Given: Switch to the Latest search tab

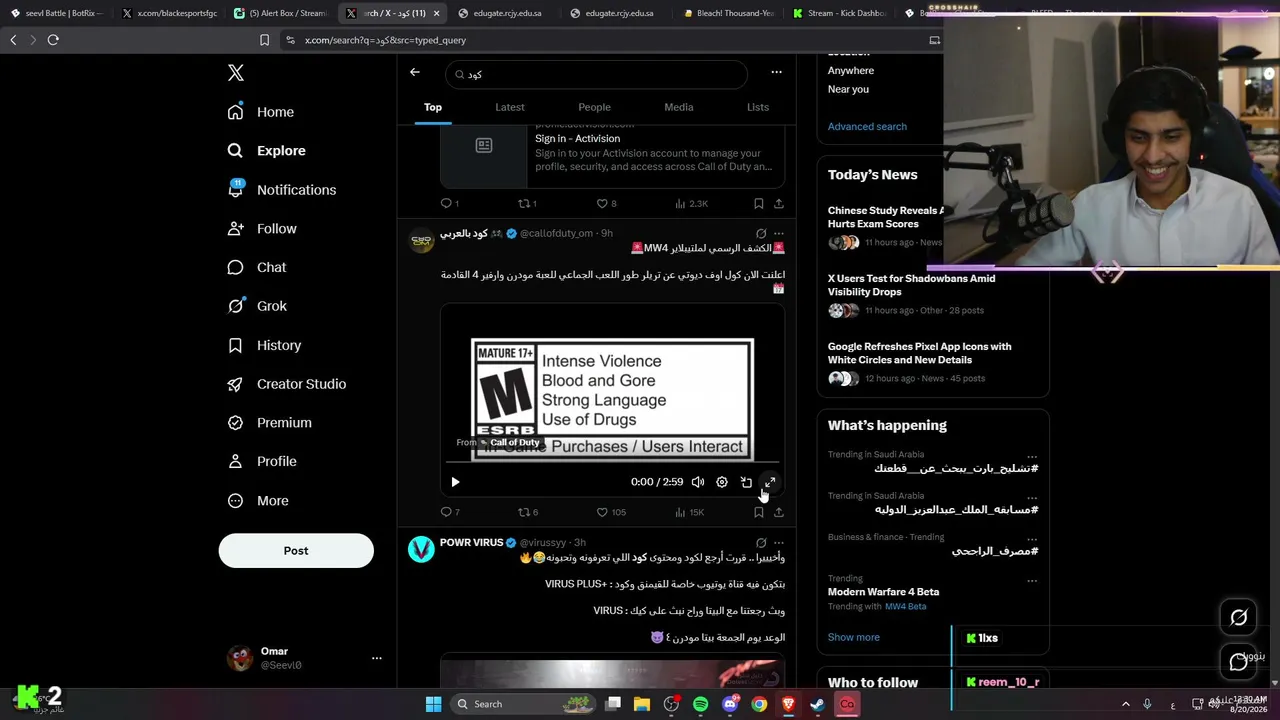Looking at the screenshot, I should (x=510, y=107).
